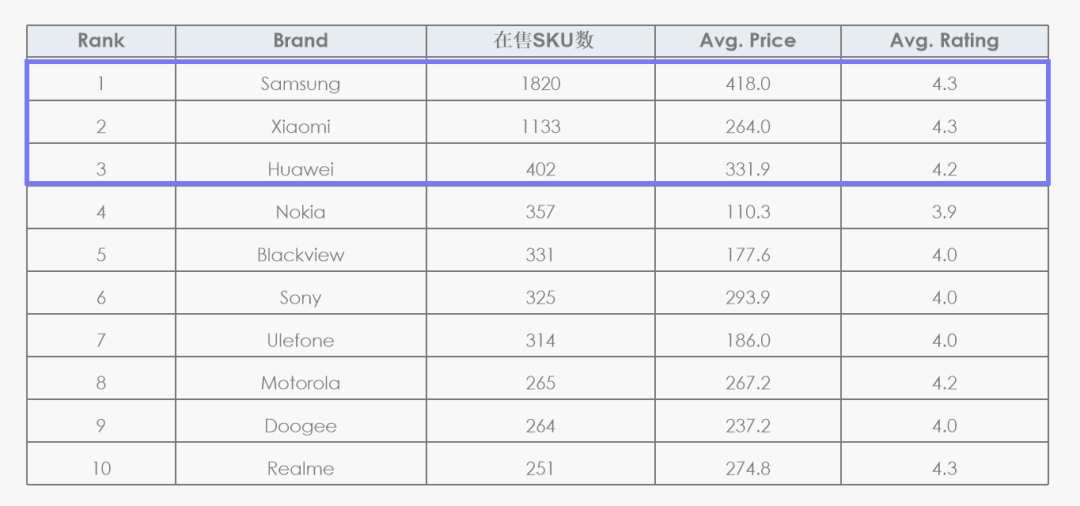Viewport: 1080px width, 506px height.
Task: Click the Realme brand cell
Action: [x=301, y=468]
